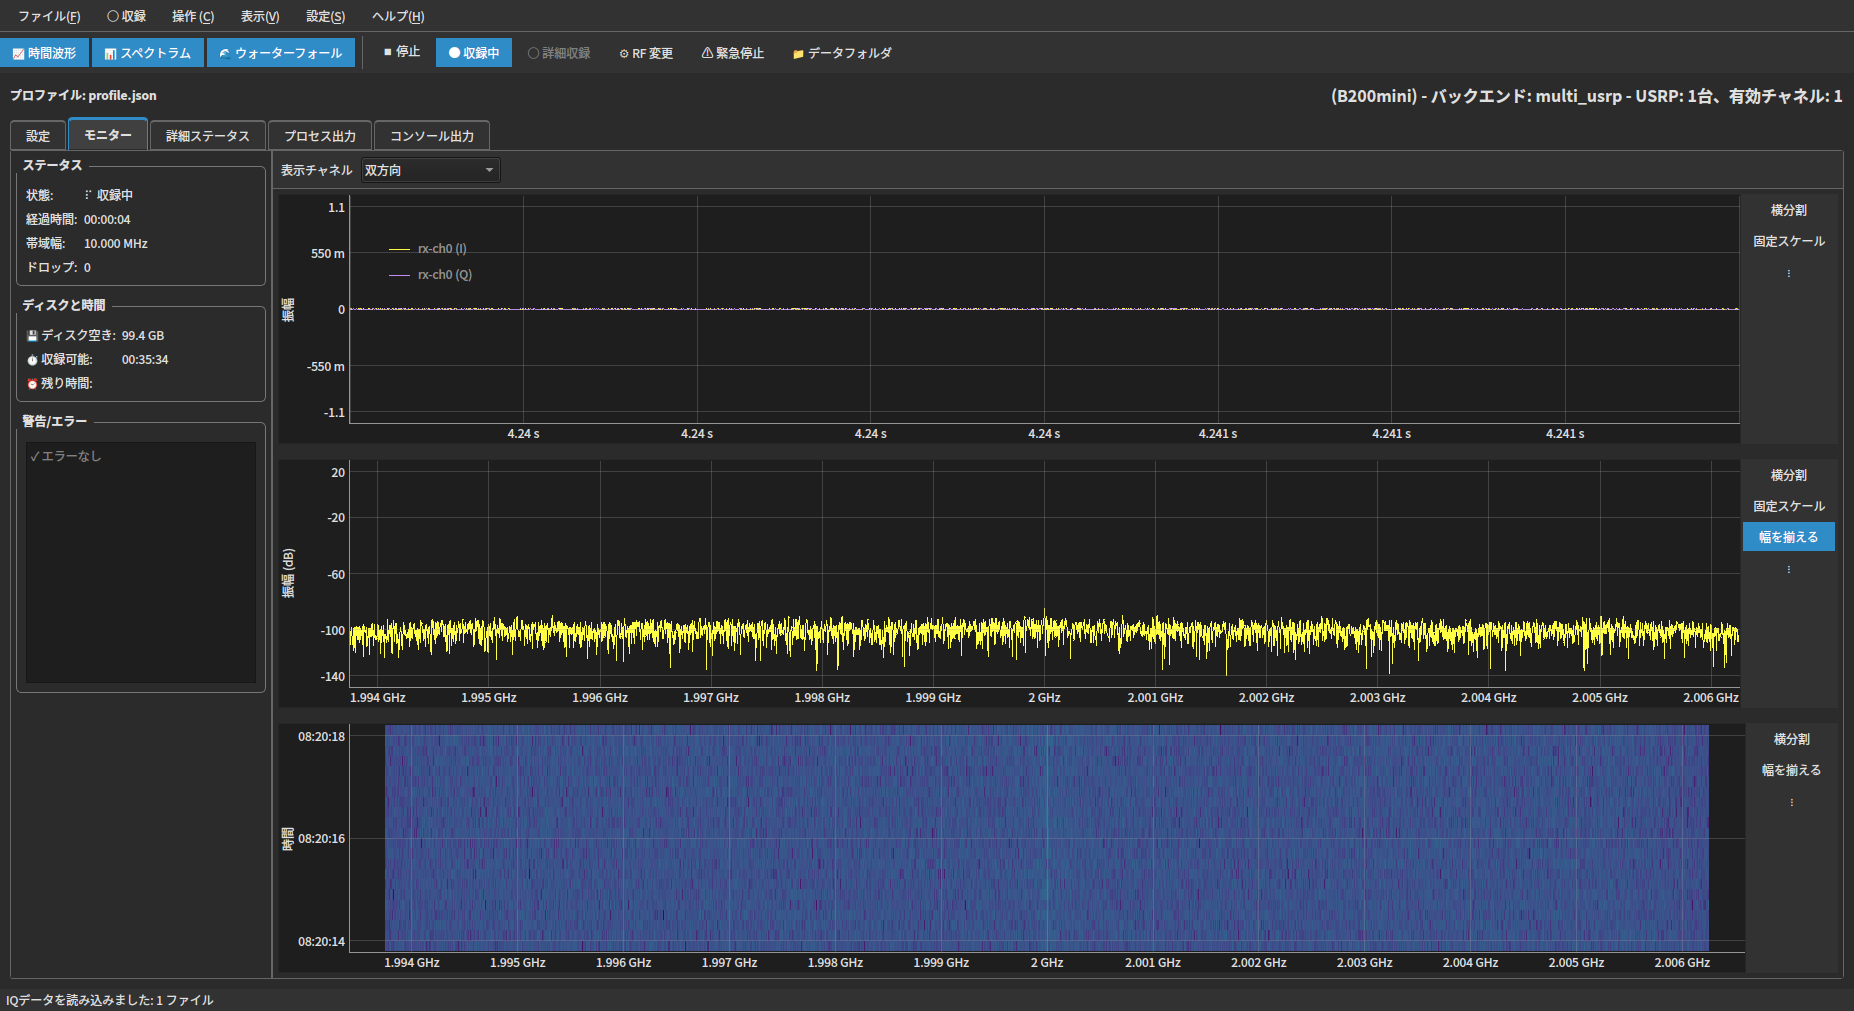Click 横分割 beside the spectrum plot
This screenshot has height=1011, width=1854.
click(1789, 475)
